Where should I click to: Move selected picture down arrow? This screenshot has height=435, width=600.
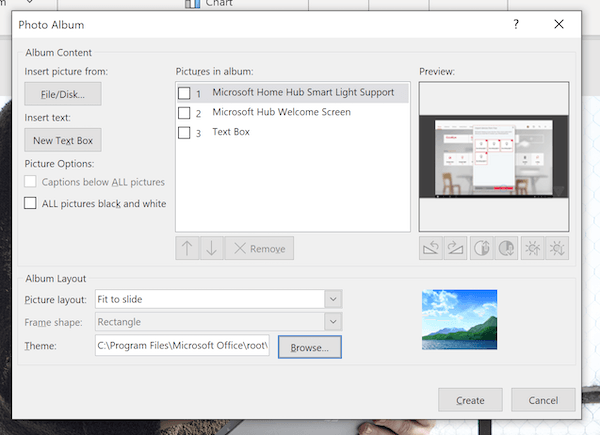click(212, 248)
